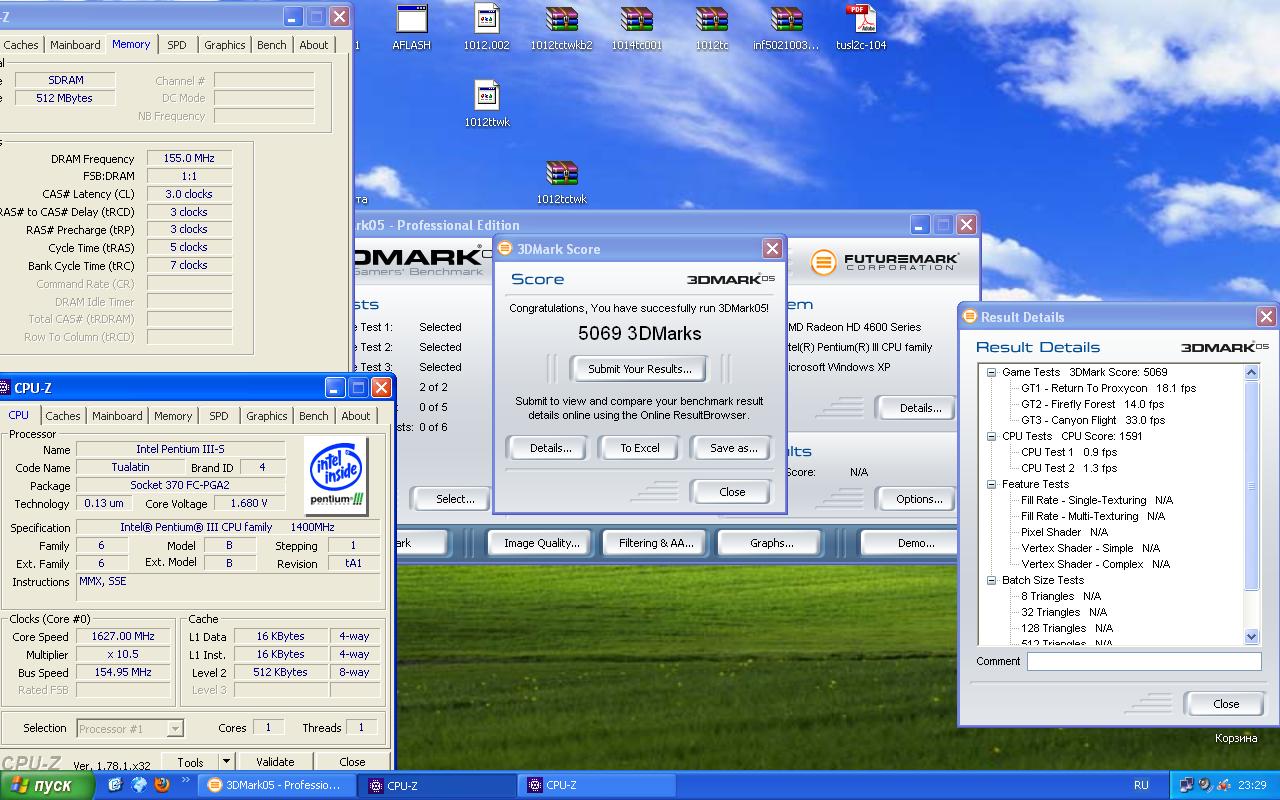
Task: Switch to Graphics tab in lower CPU-Z window
Action: point(267,416)
